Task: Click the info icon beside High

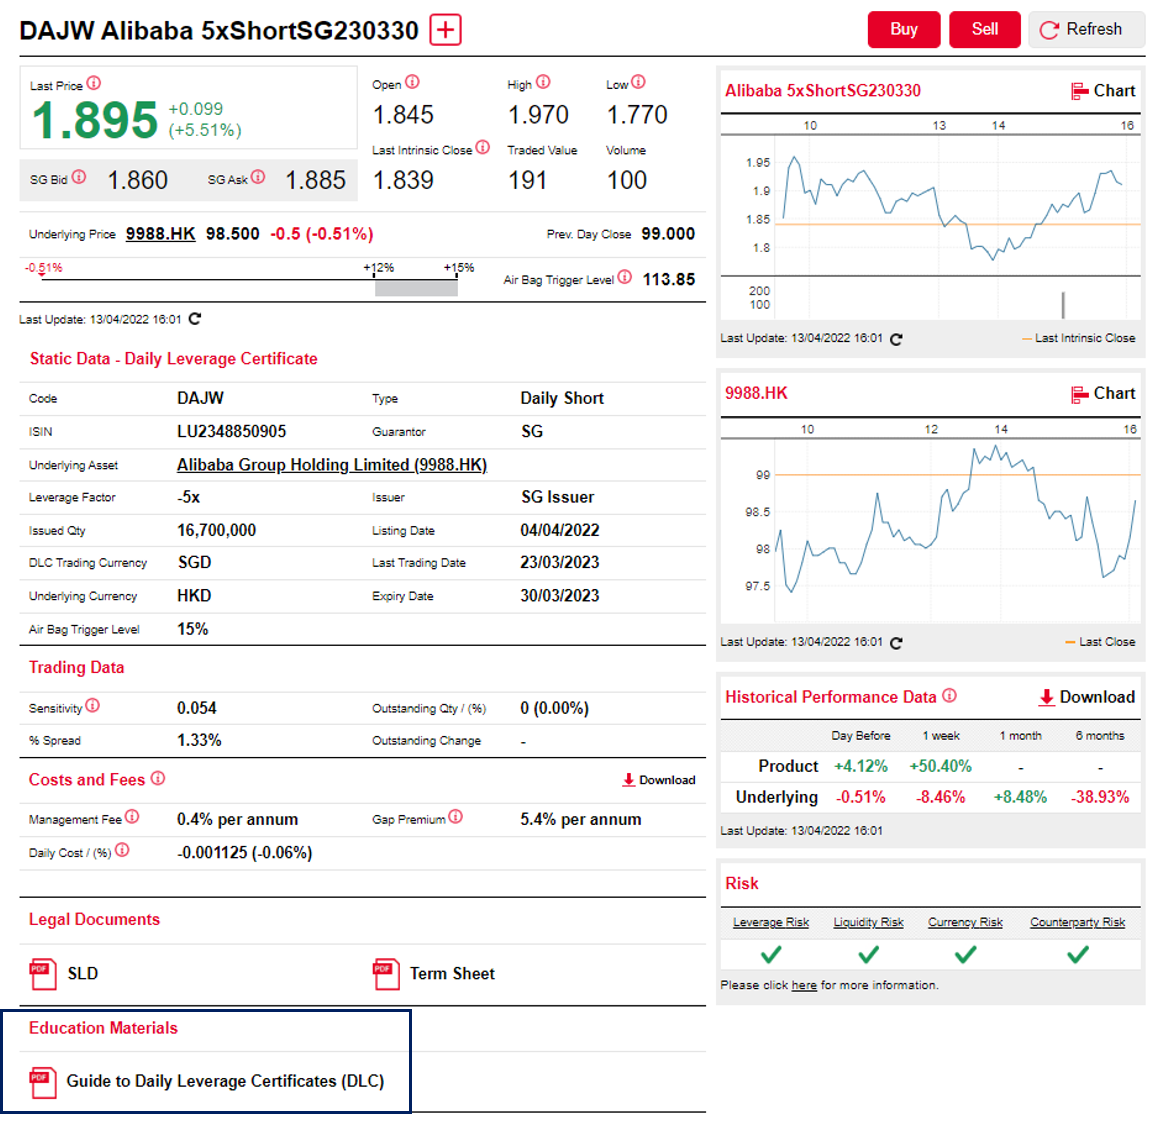Action: 543,82
